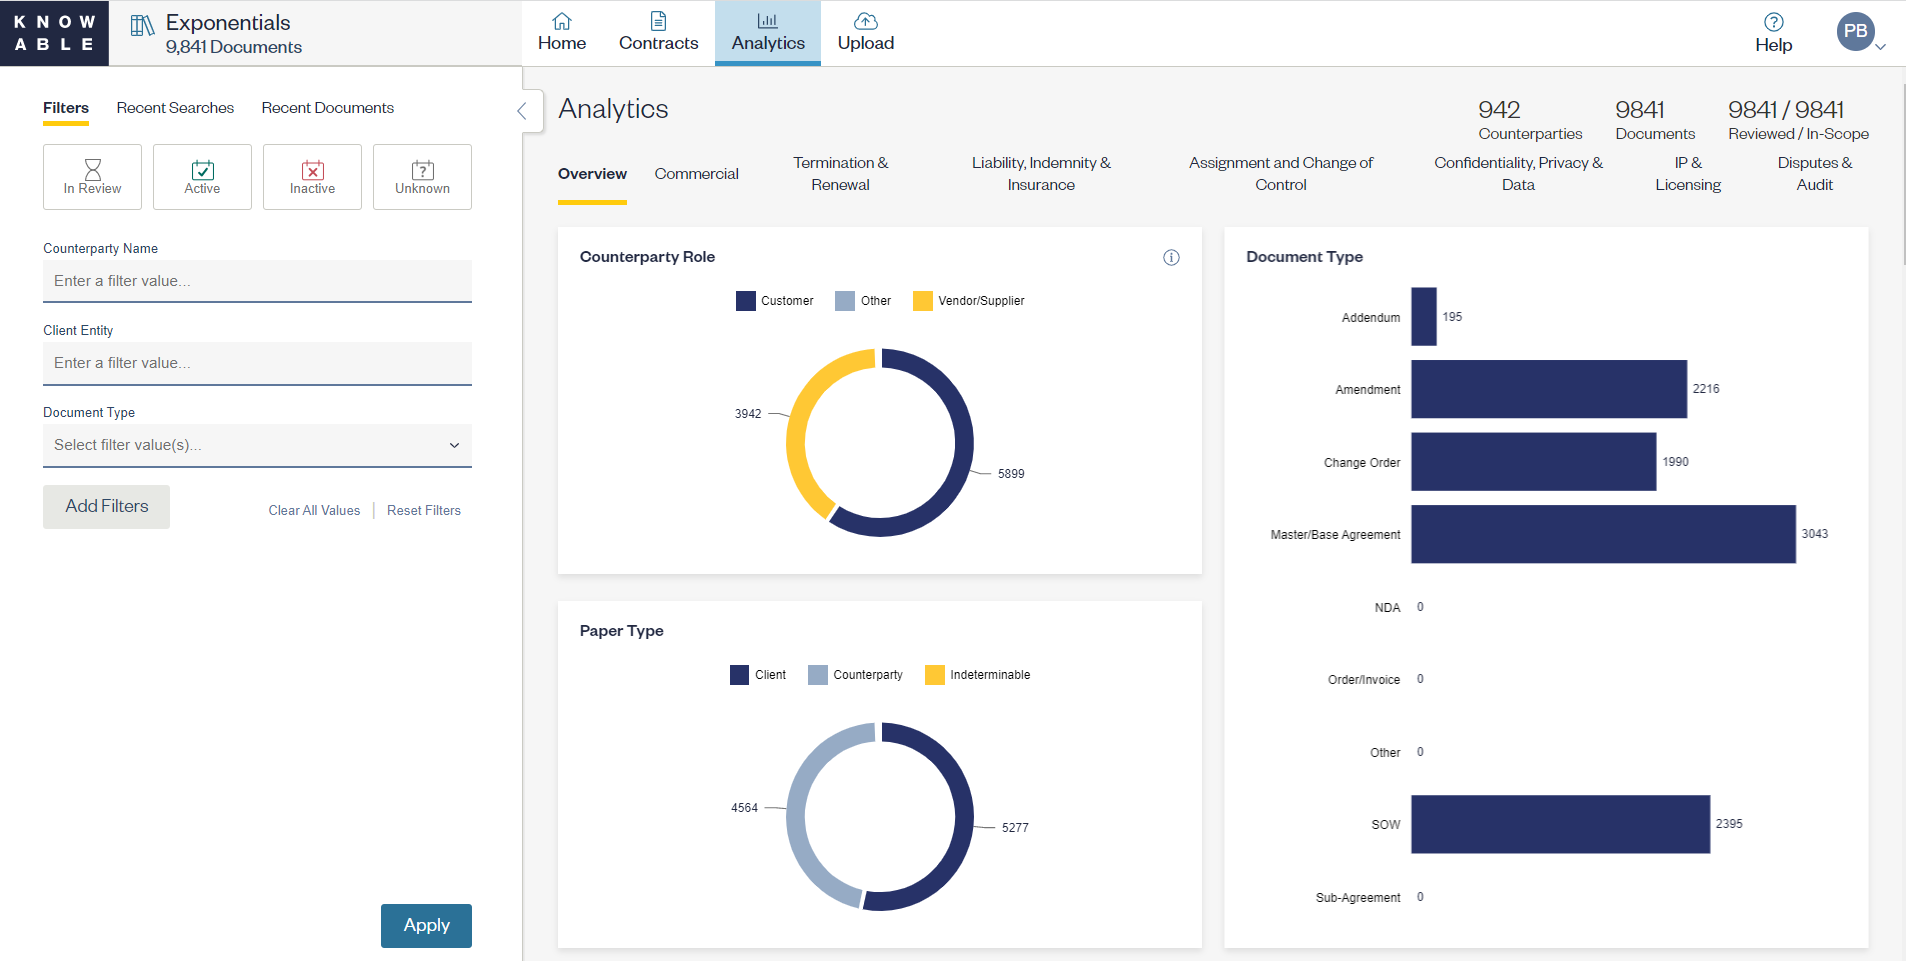Open the PB user profile menu

click(x=1858, y=32)
